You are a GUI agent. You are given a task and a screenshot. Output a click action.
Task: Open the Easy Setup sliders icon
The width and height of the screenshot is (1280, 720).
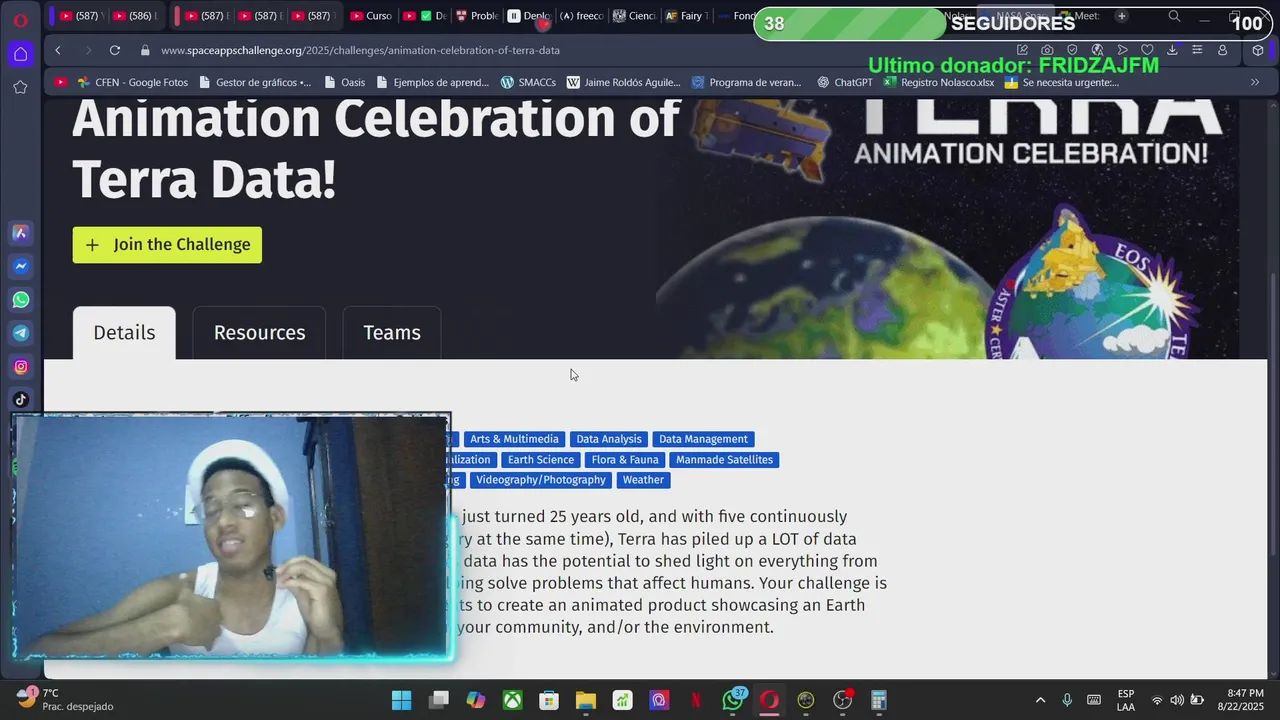click(1197, 50)
